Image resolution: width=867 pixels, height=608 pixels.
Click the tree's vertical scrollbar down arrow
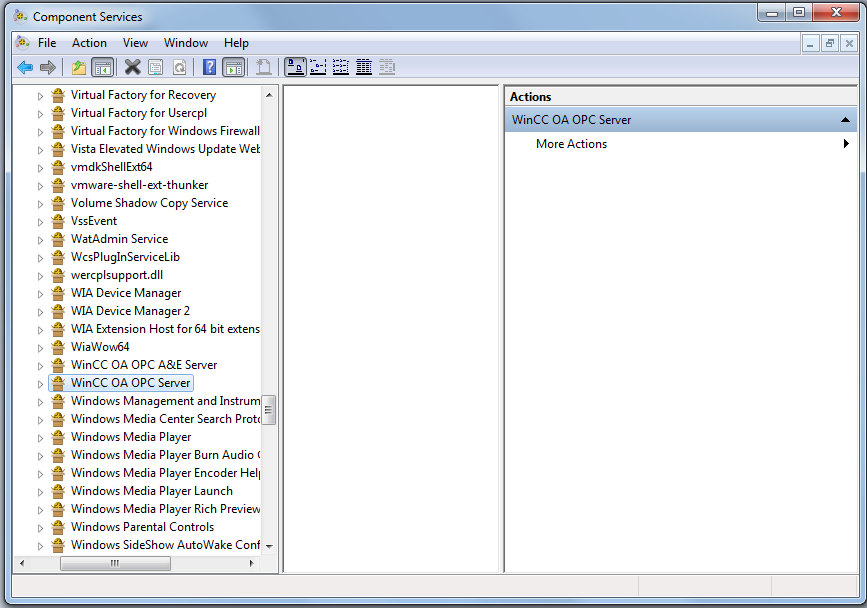tap(269, 547)
